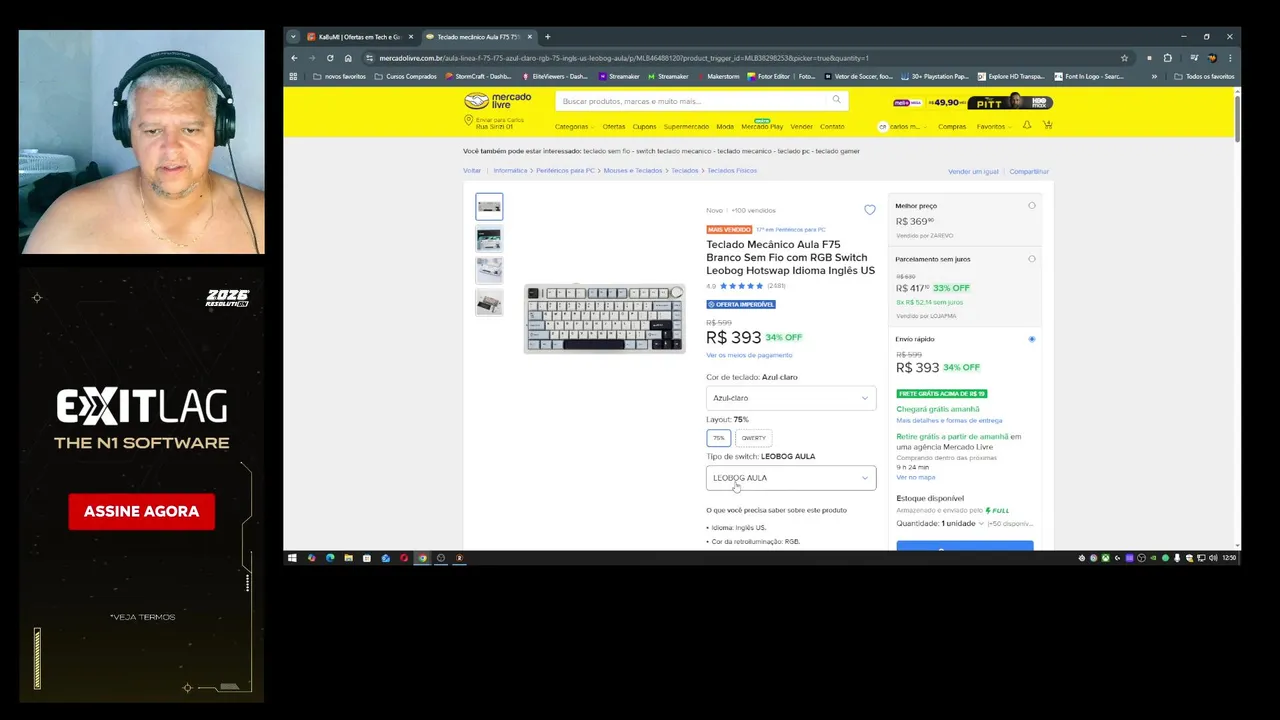Open the notifications bell

pos(1026,126)
